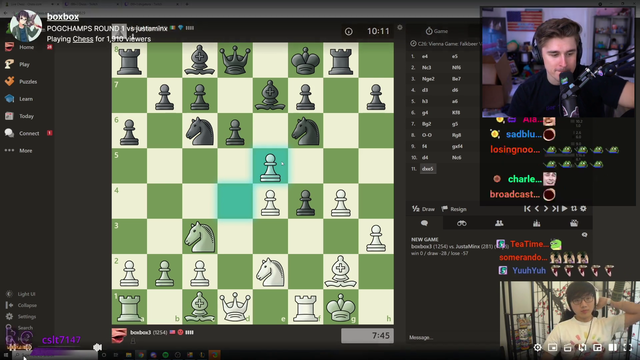Select white's move Bg2 in move 7

coord(427,124)
